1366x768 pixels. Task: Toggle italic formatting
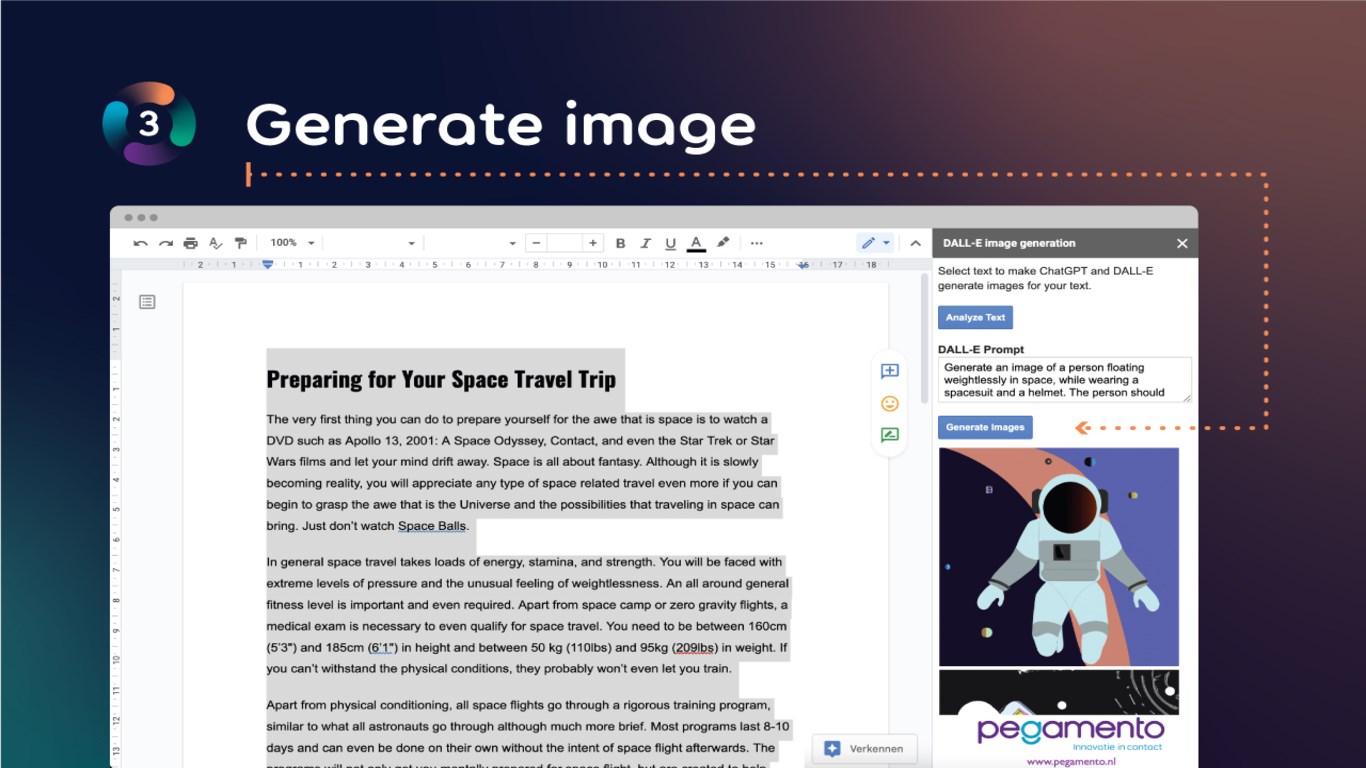tap(645, 243)
